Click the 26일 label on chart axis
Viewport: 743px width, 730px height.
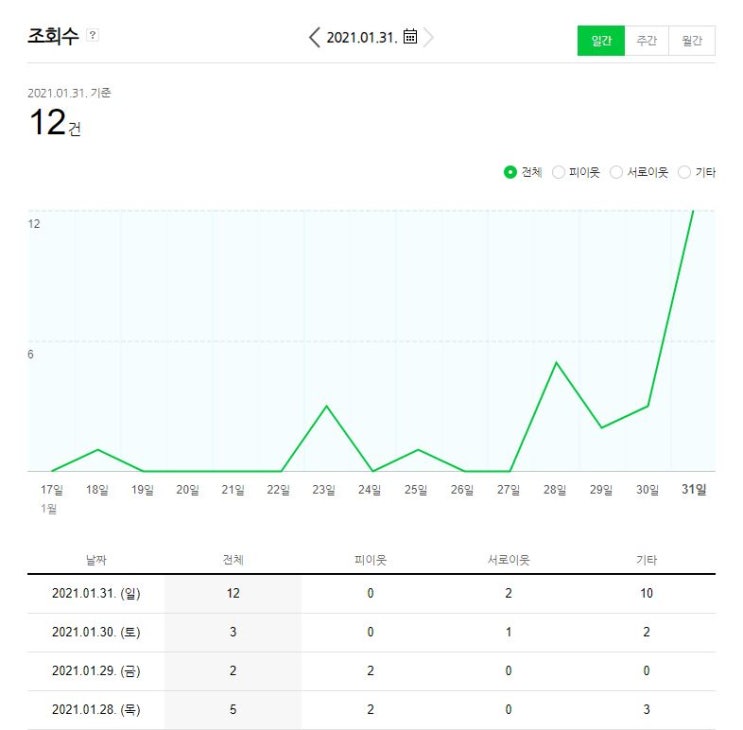point(462,489)
